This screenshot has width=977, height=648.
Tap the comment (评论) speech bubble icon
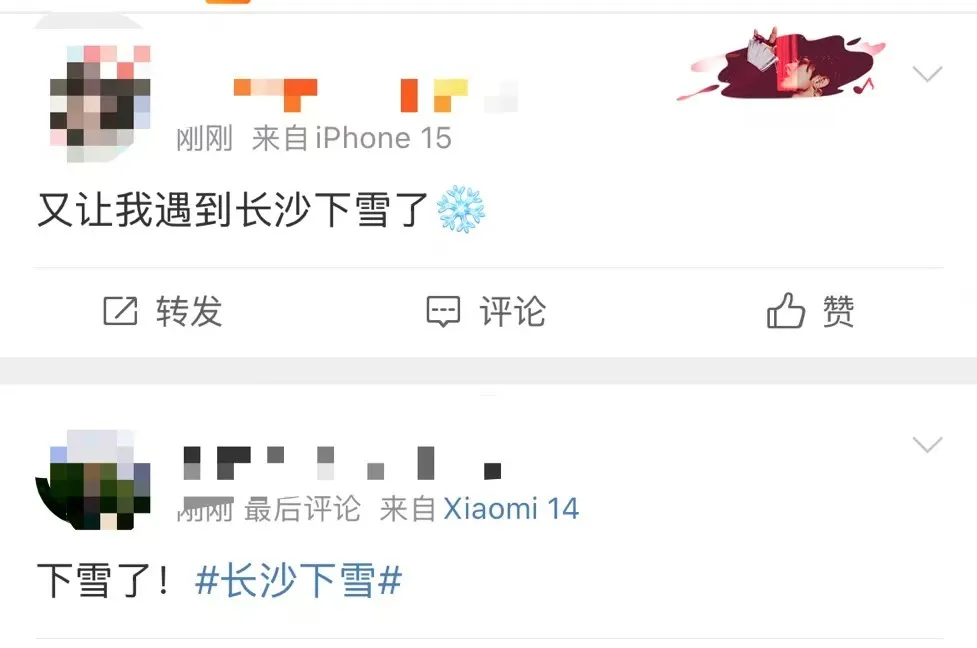pos(443,312)
